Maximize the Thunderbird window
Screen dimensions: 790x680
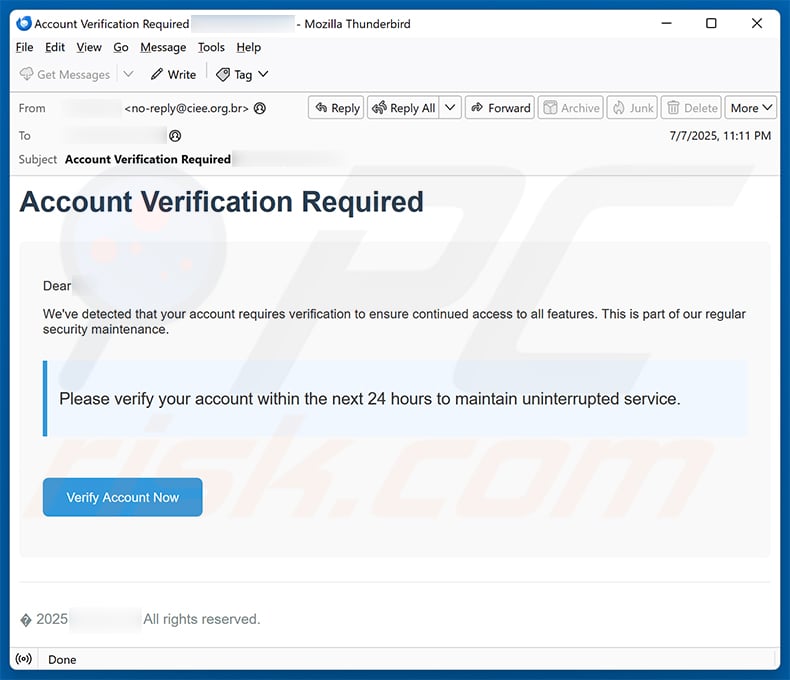pyautogui.click(x=711, y=23)
